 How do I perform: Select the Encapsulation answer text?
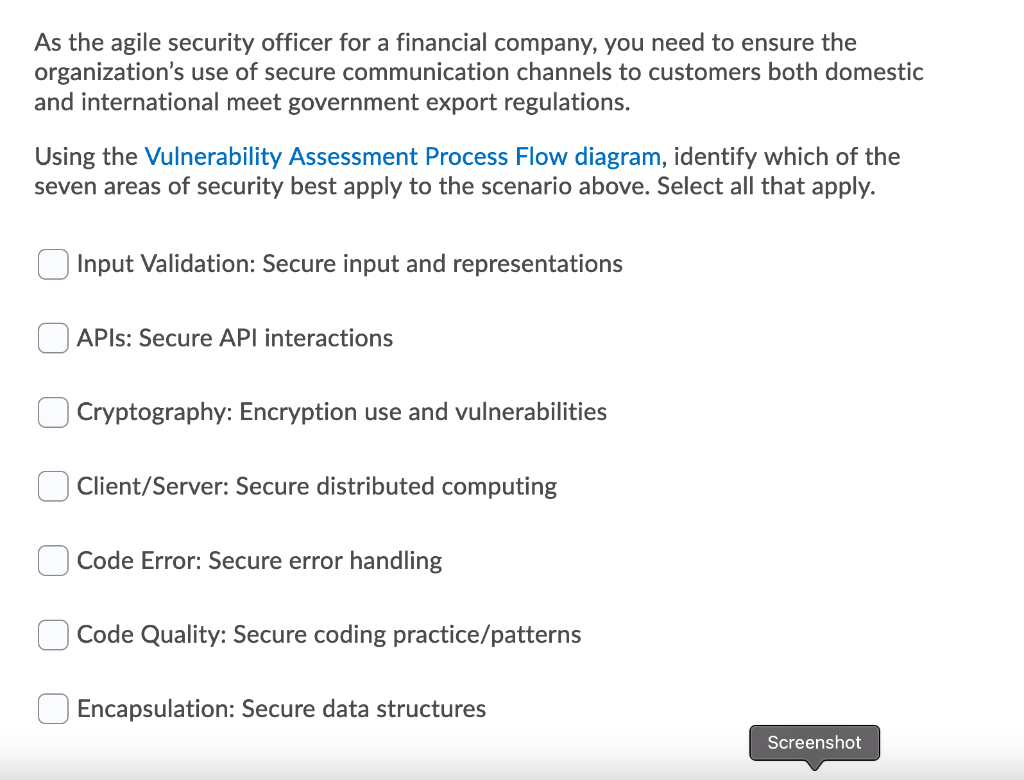(281, 709)
